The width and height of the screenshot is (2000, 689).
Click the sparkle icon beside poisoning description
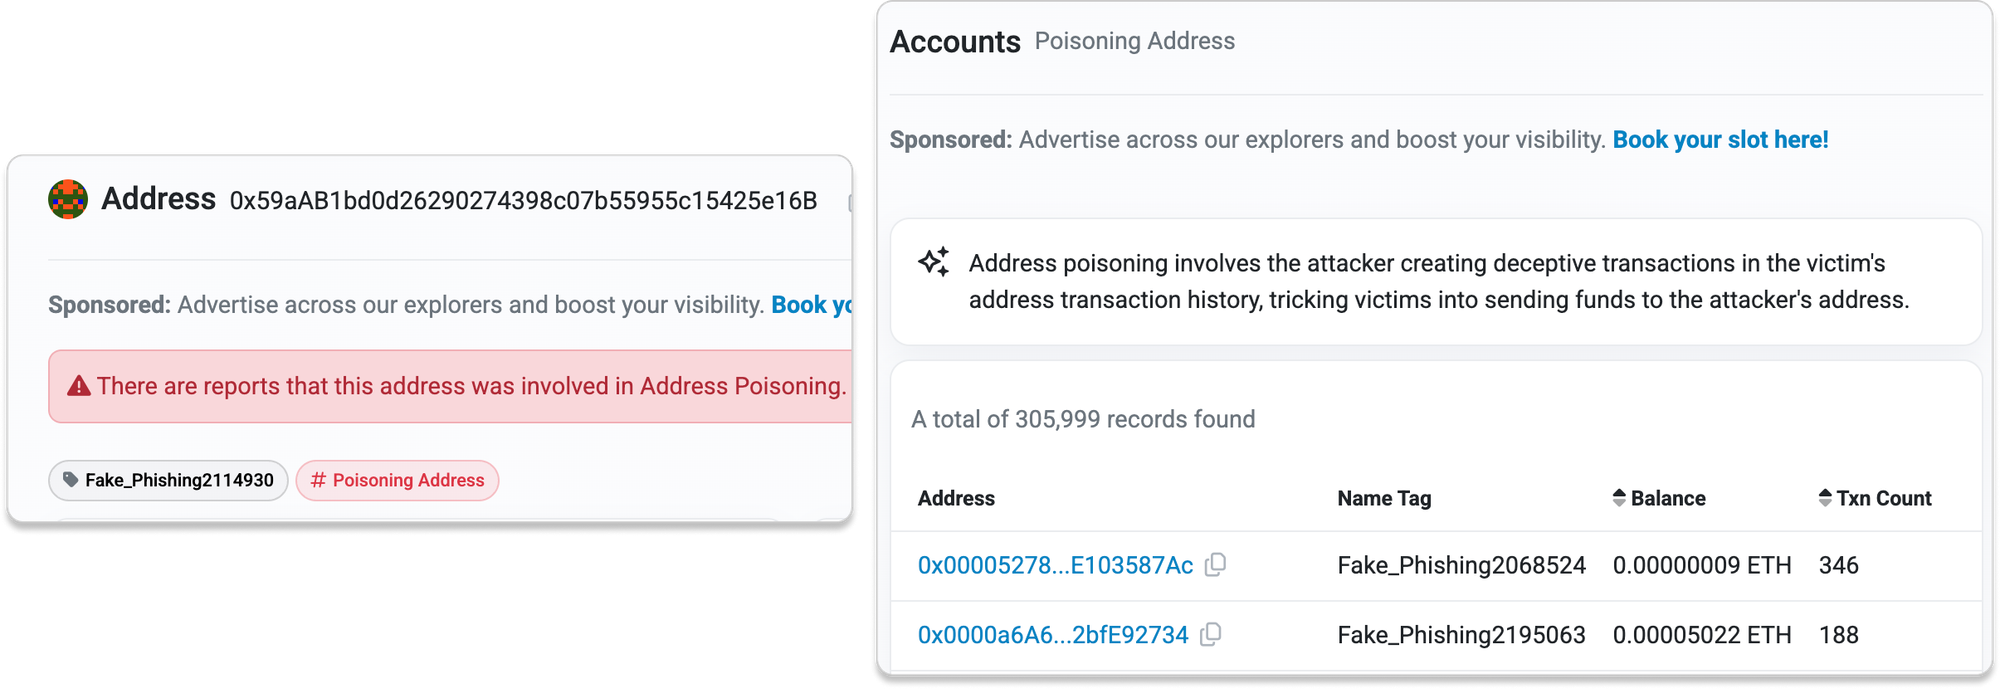point(934,262)
